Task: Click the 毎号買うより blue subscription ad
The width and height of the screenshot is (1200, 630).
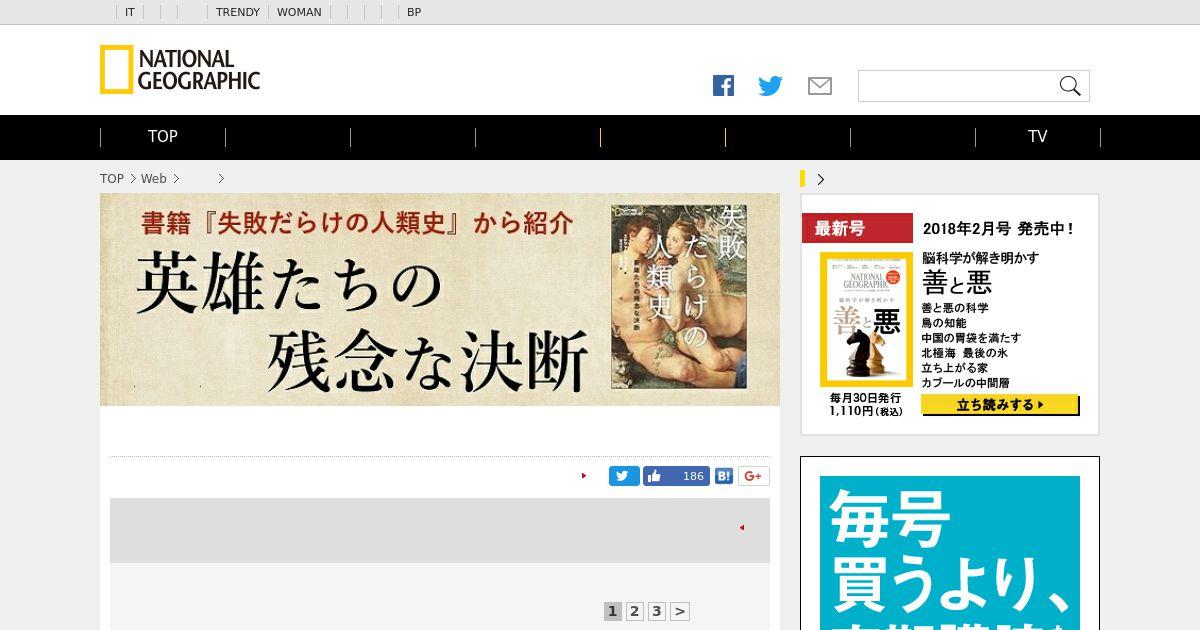Action: (x=950, y=553)
